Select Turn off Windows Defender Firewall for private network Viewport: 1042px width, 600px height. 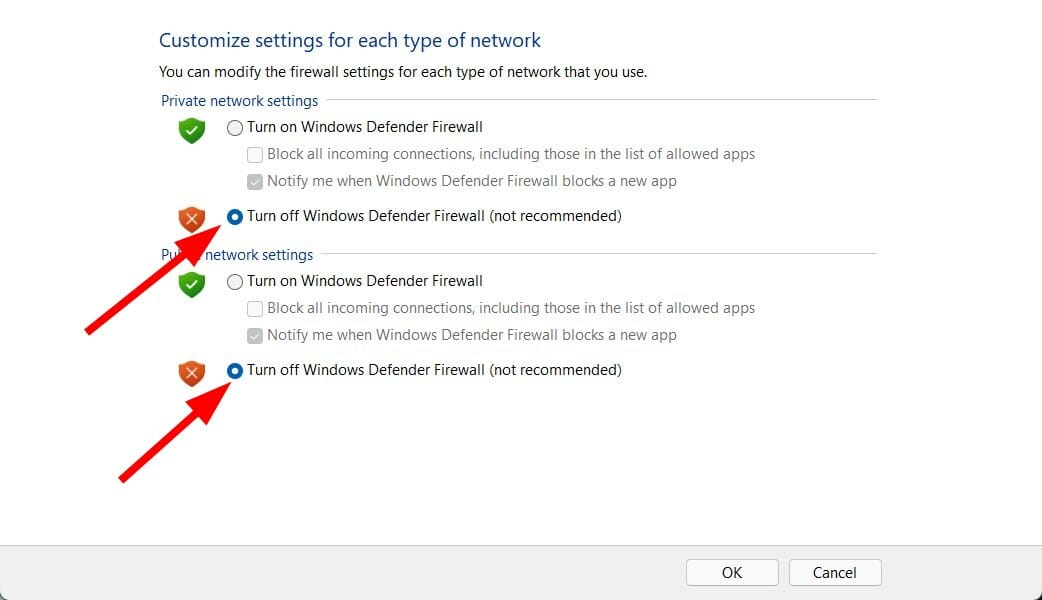(235, 216)
